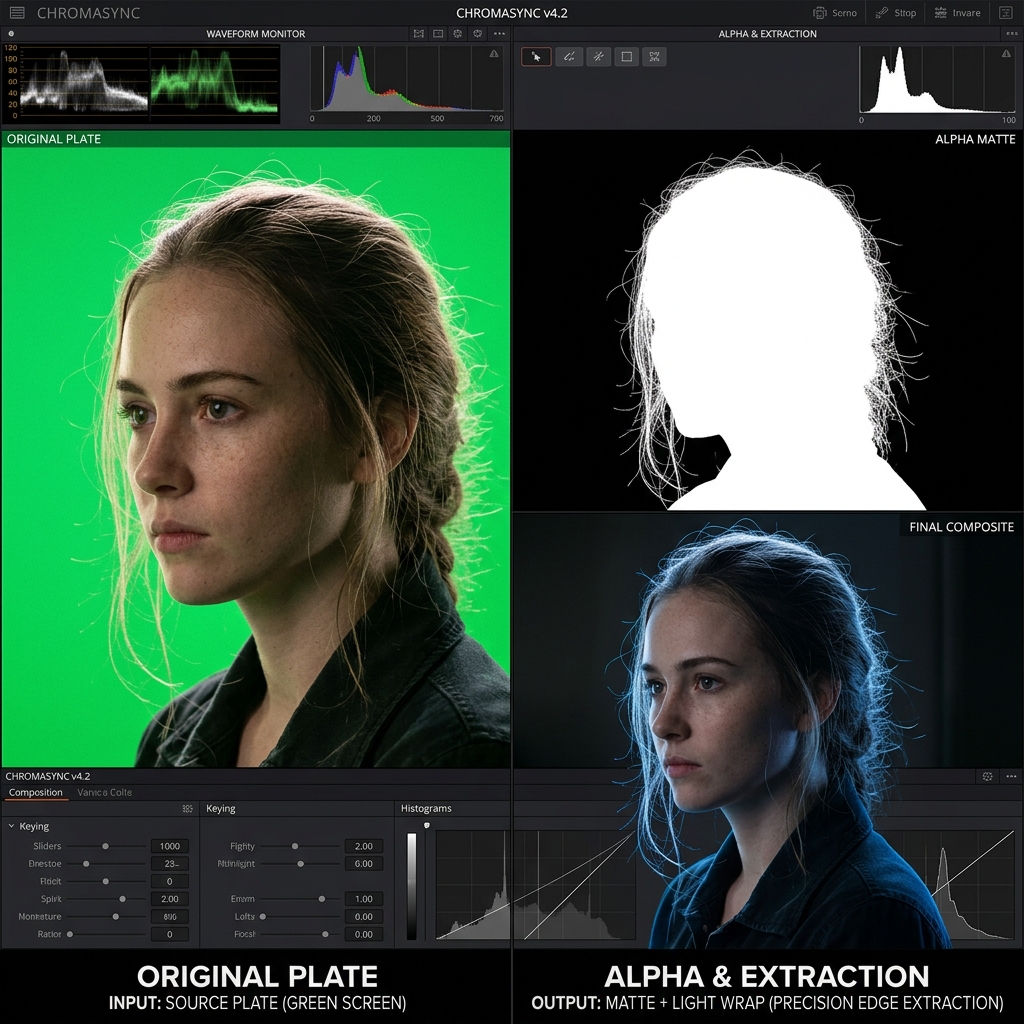Click the settings icon above the Final Composite curves
Screen dimensions: 1024x1024
click(987, 776)
